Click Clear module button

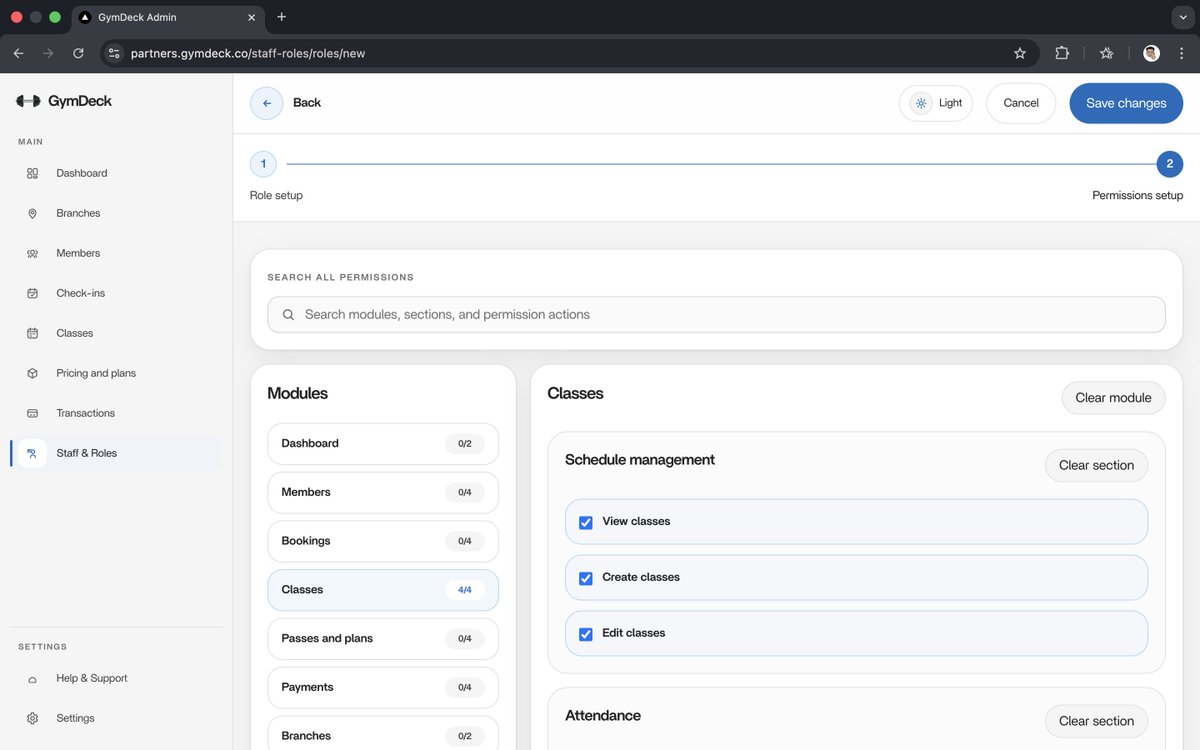pos(1113,397)
